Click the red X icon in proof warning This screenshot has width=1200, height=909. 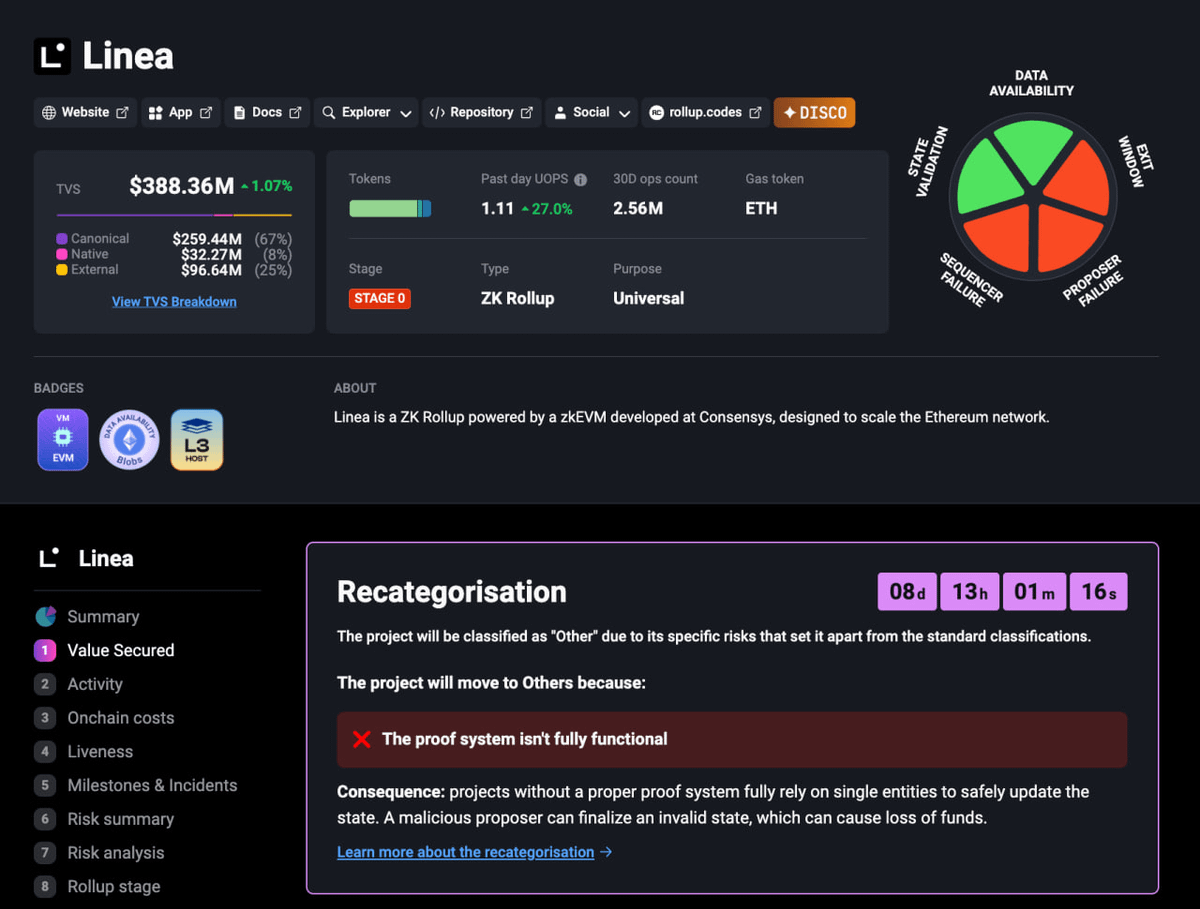[362, 739]
